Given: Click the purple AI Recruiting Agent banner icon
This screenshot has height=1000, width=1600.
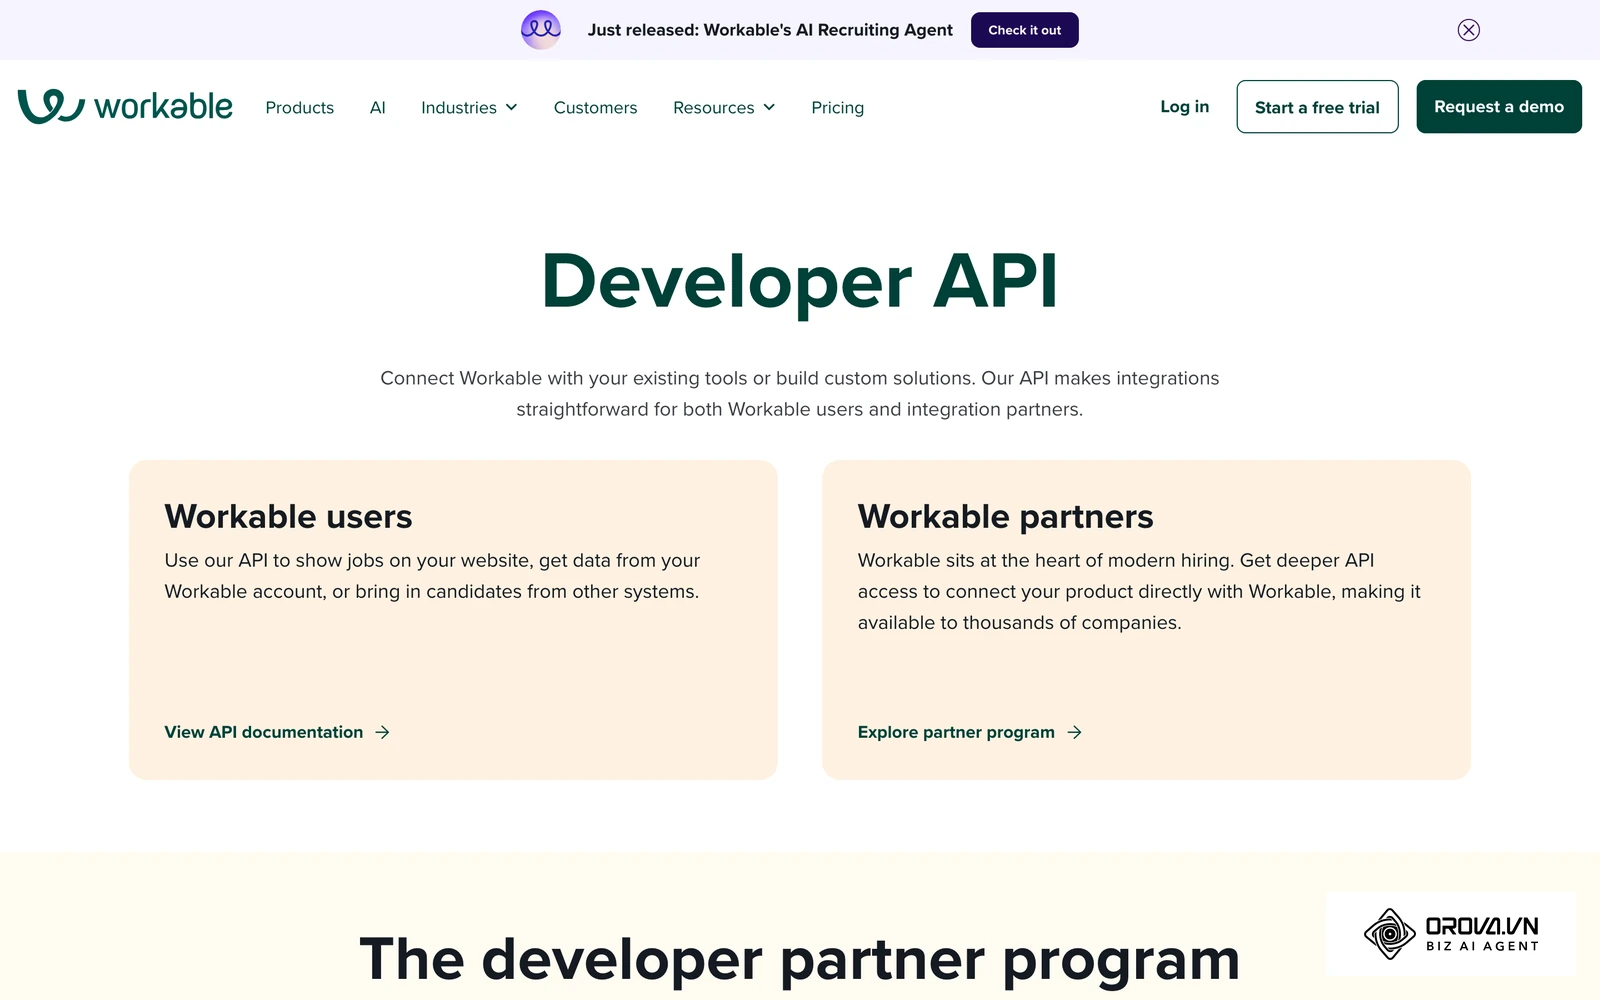Looking at the screenshot, I should pos(541,30).
